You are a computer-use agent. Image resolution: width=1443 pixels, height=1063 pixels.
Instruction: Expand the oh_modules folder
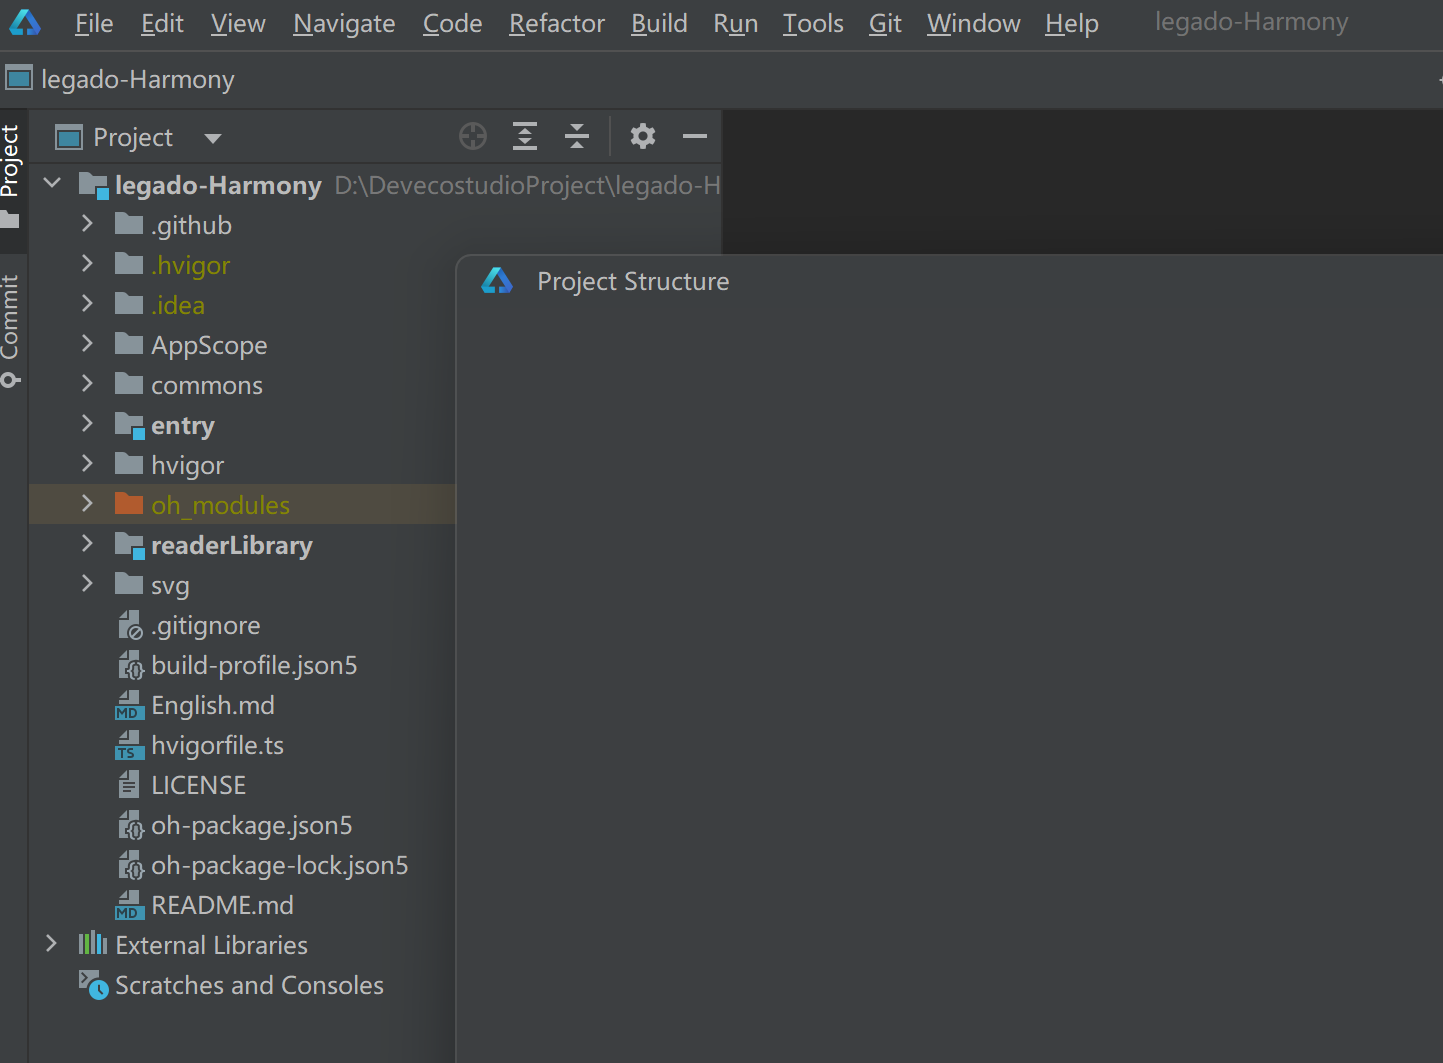87,504
